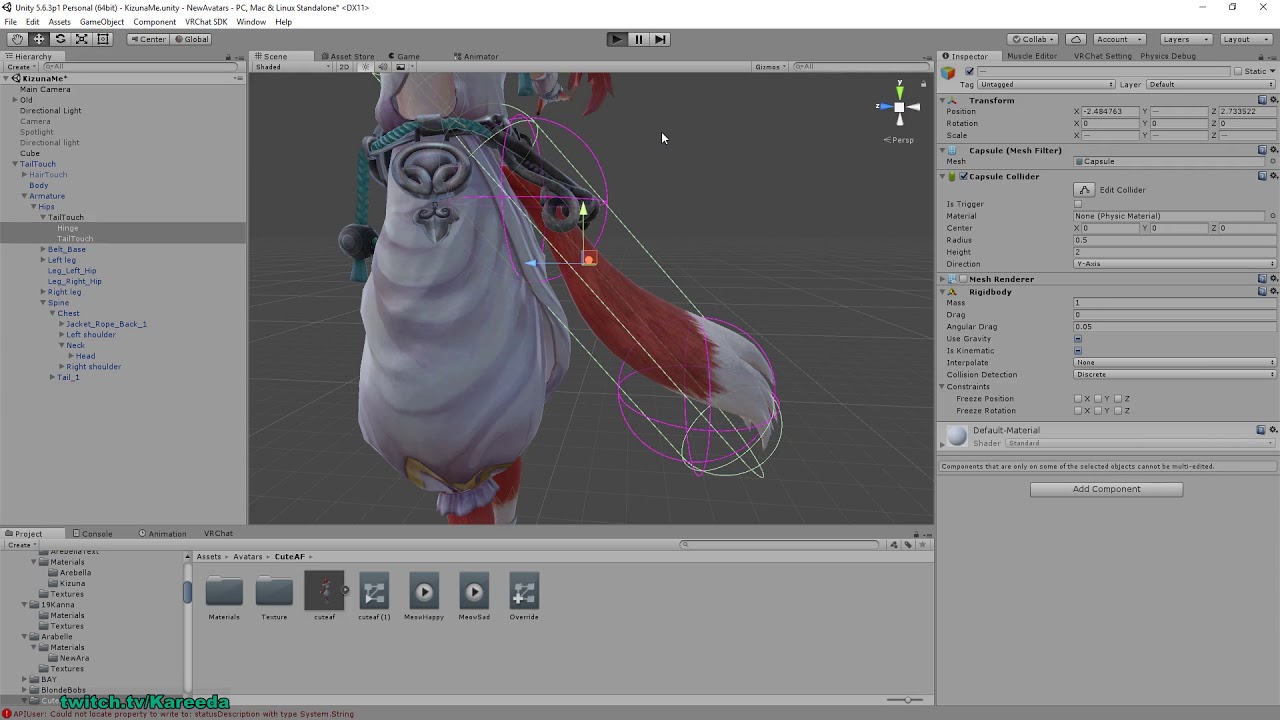The height and width of the screenshot is (720, 1280).
Task: Toggle the Capsule Collider enabled checkbox
Action: [x=964, y=177]
